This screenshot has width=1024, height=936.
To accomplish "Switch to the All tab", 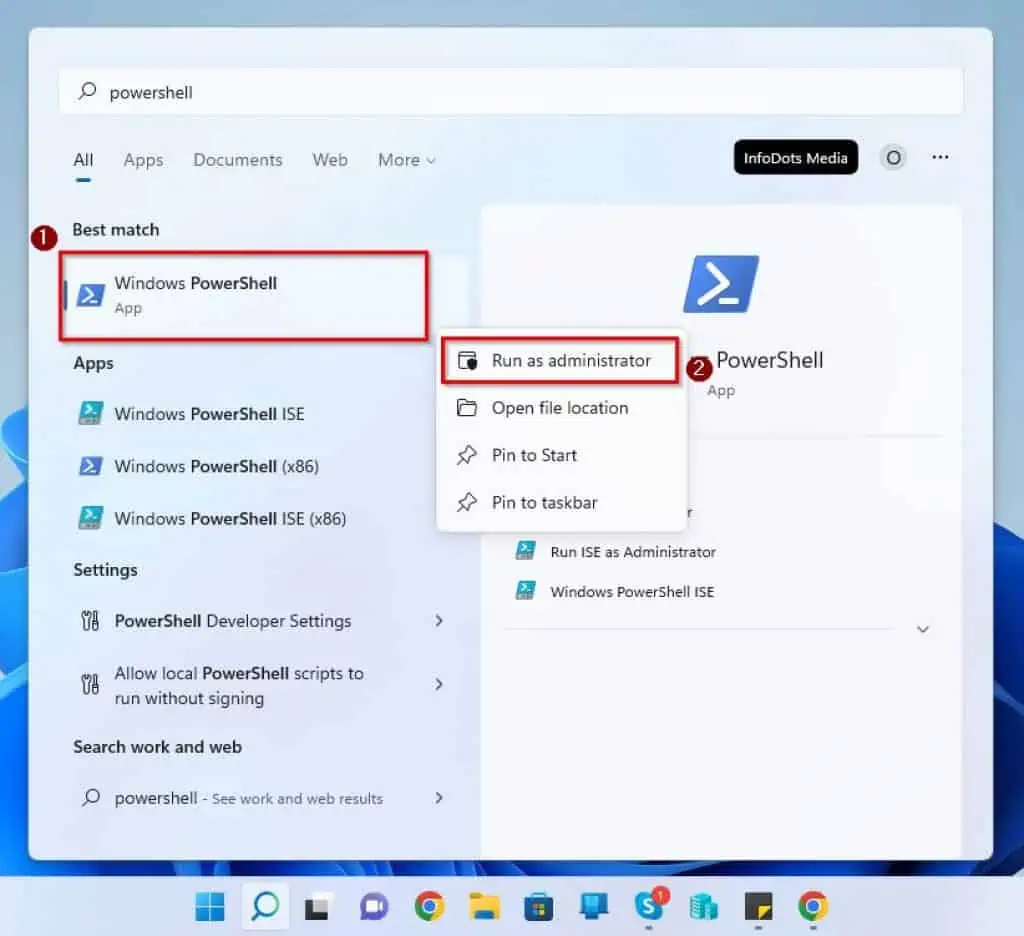I will pyautogui.click(x=83, y=160).
